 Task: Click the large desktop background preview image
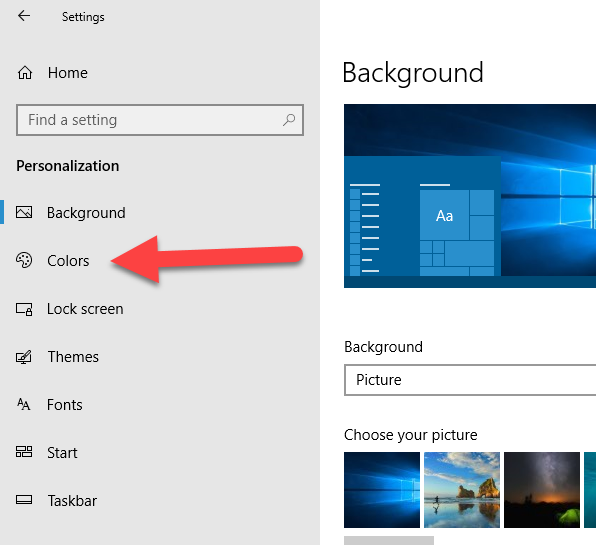tap(470, 196)
